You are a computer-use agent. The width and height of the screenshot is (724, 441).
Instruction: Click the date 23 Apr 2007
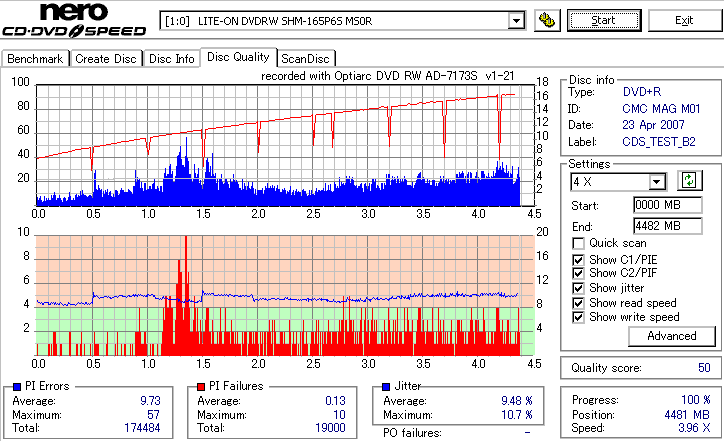[653, 125]
